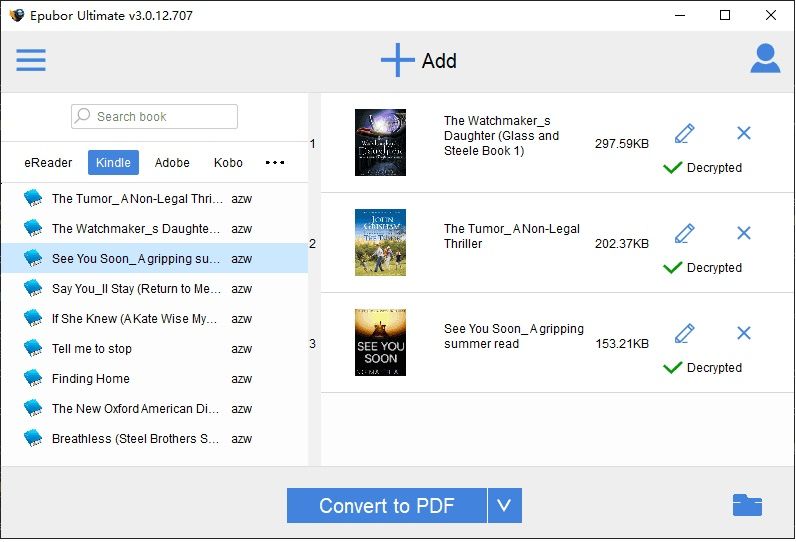Click book icon beside If She Knew
Image resolution: width=796 pixels, height=542 pixels.
33,318
